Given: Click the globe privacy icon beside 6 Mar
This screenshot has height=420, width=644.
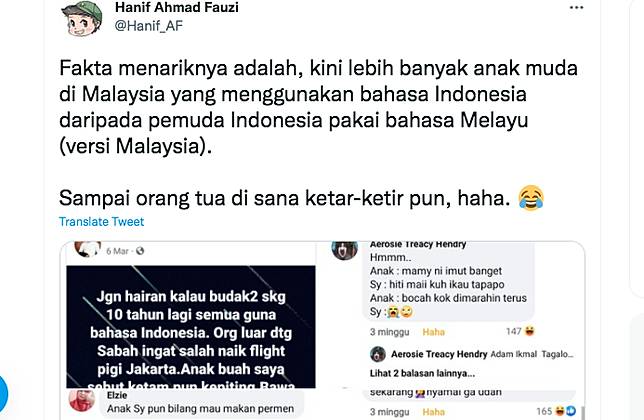Looking at the screenshot, I should point(140,250).
